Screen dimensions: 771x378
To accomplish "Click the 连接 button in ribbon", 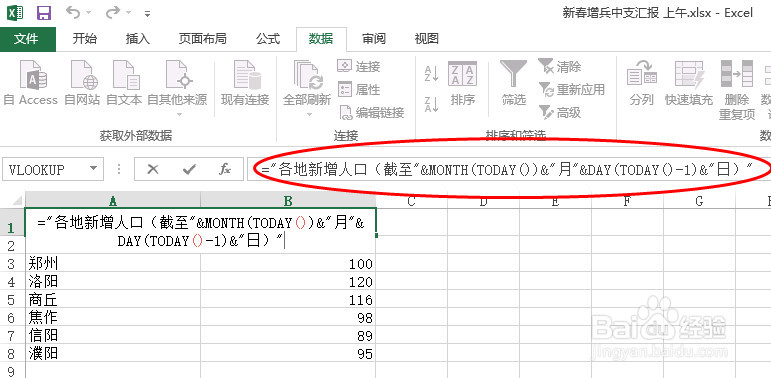I will pos(358,66).
